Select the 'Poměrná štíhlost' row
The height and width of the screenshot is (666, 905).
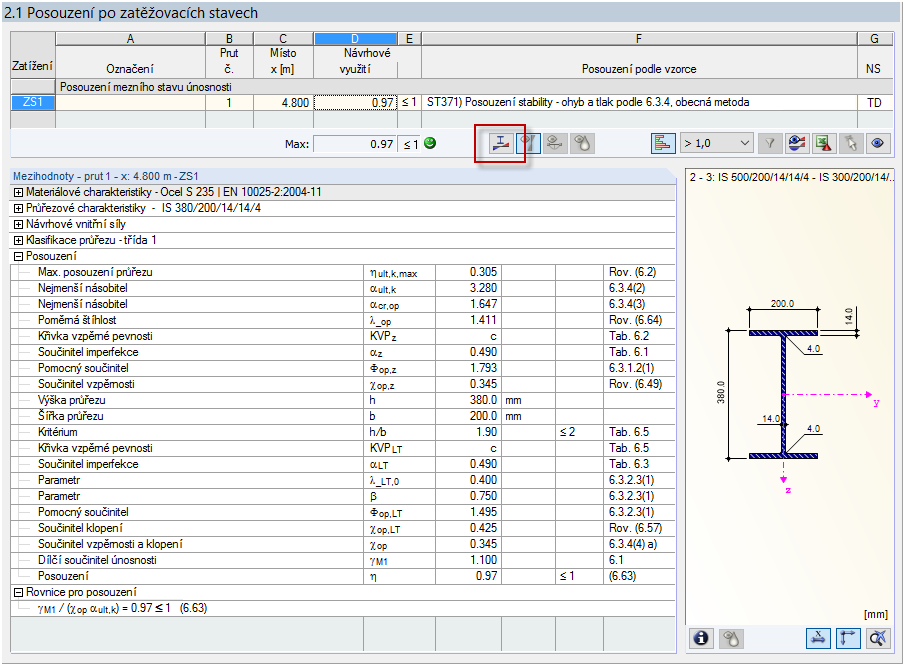coord(343,320)
